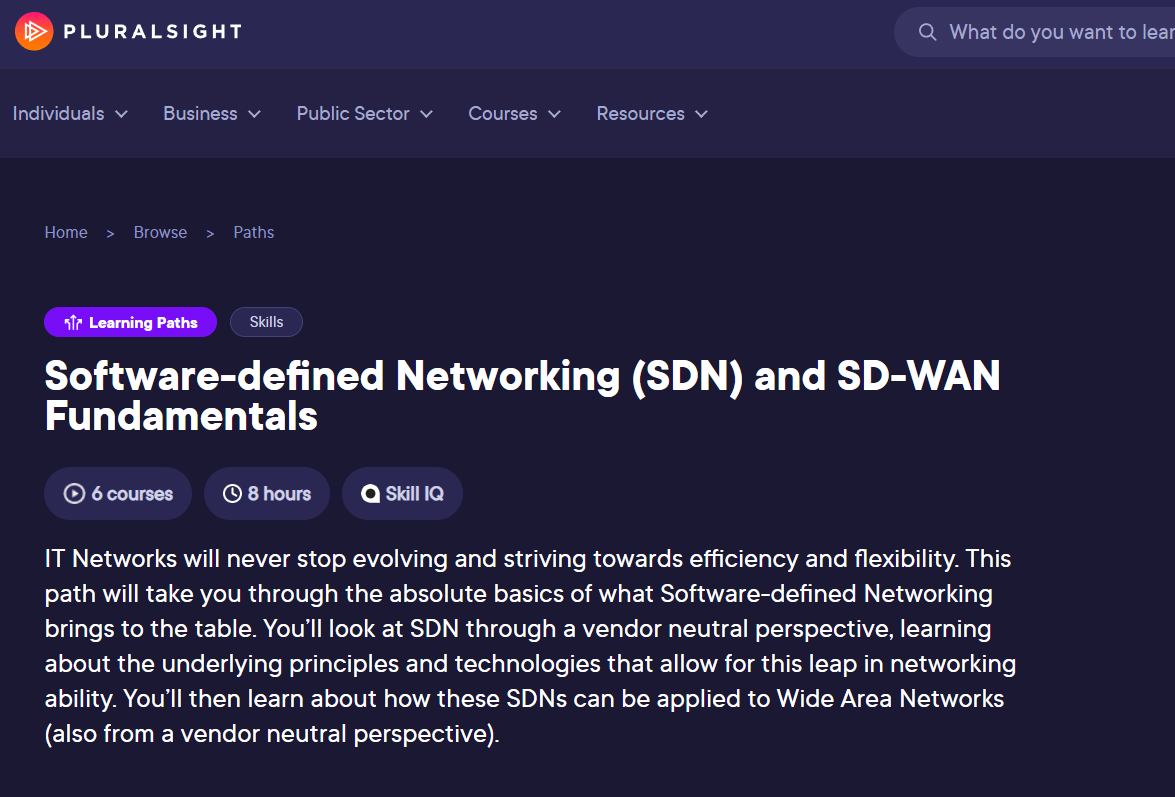Screen dimensions: 1175x797
Task: Navigate to Paths breadcrumb link
Action: pyautogui.click(x=254, y=232)
